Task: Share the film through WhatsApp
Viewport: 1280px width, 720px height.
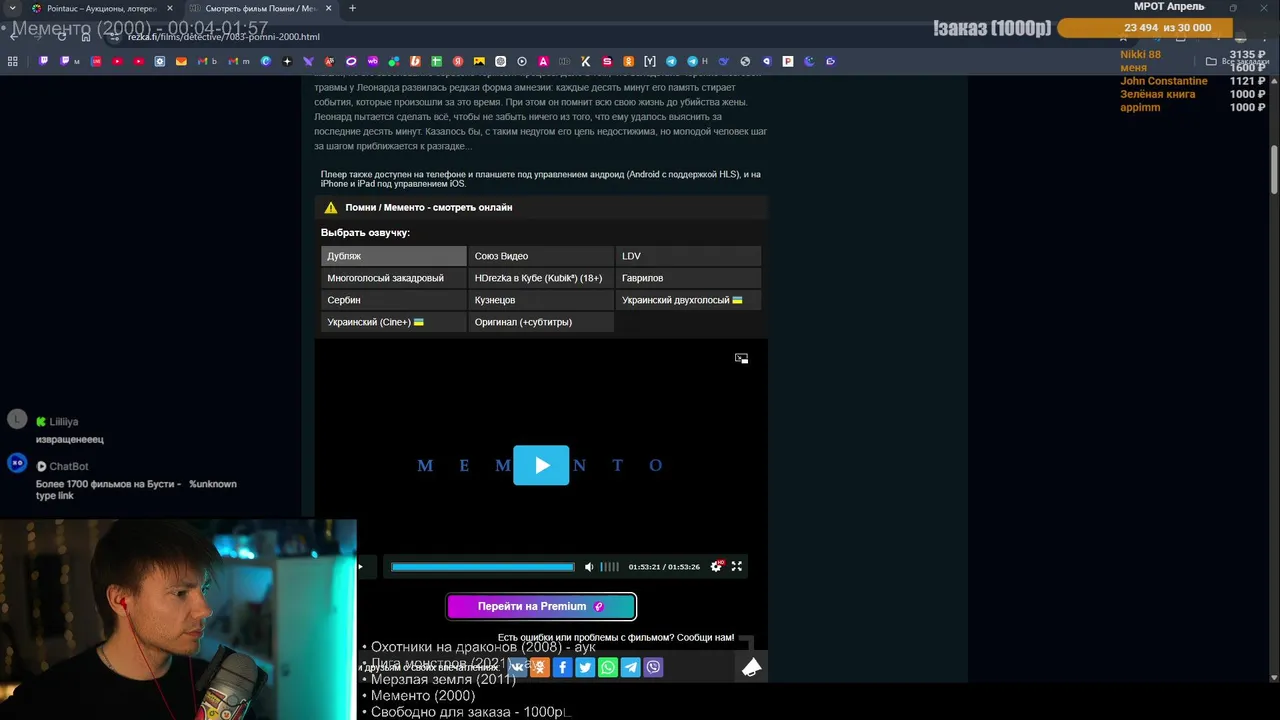Action: coord(608,667)
